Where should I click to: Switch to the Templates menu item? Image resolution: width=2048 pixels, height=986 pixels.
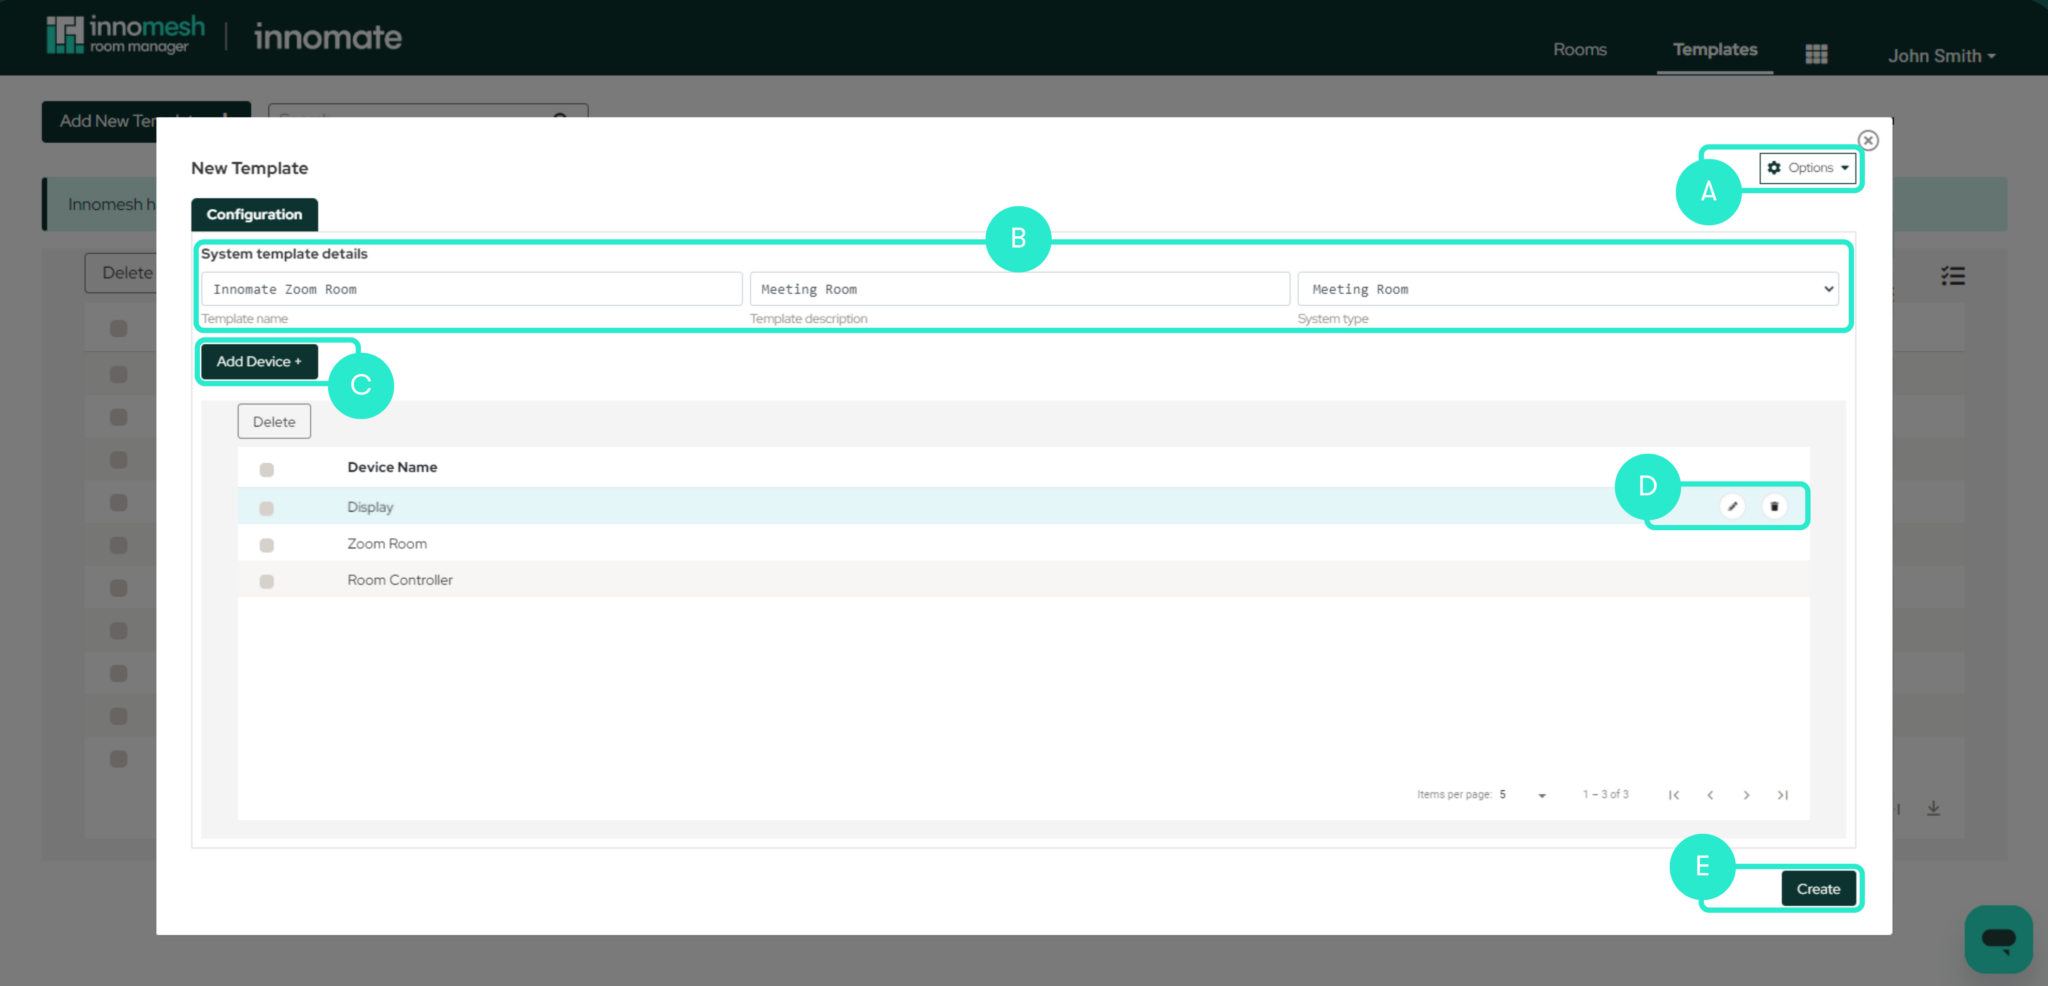coord(1714,49)
